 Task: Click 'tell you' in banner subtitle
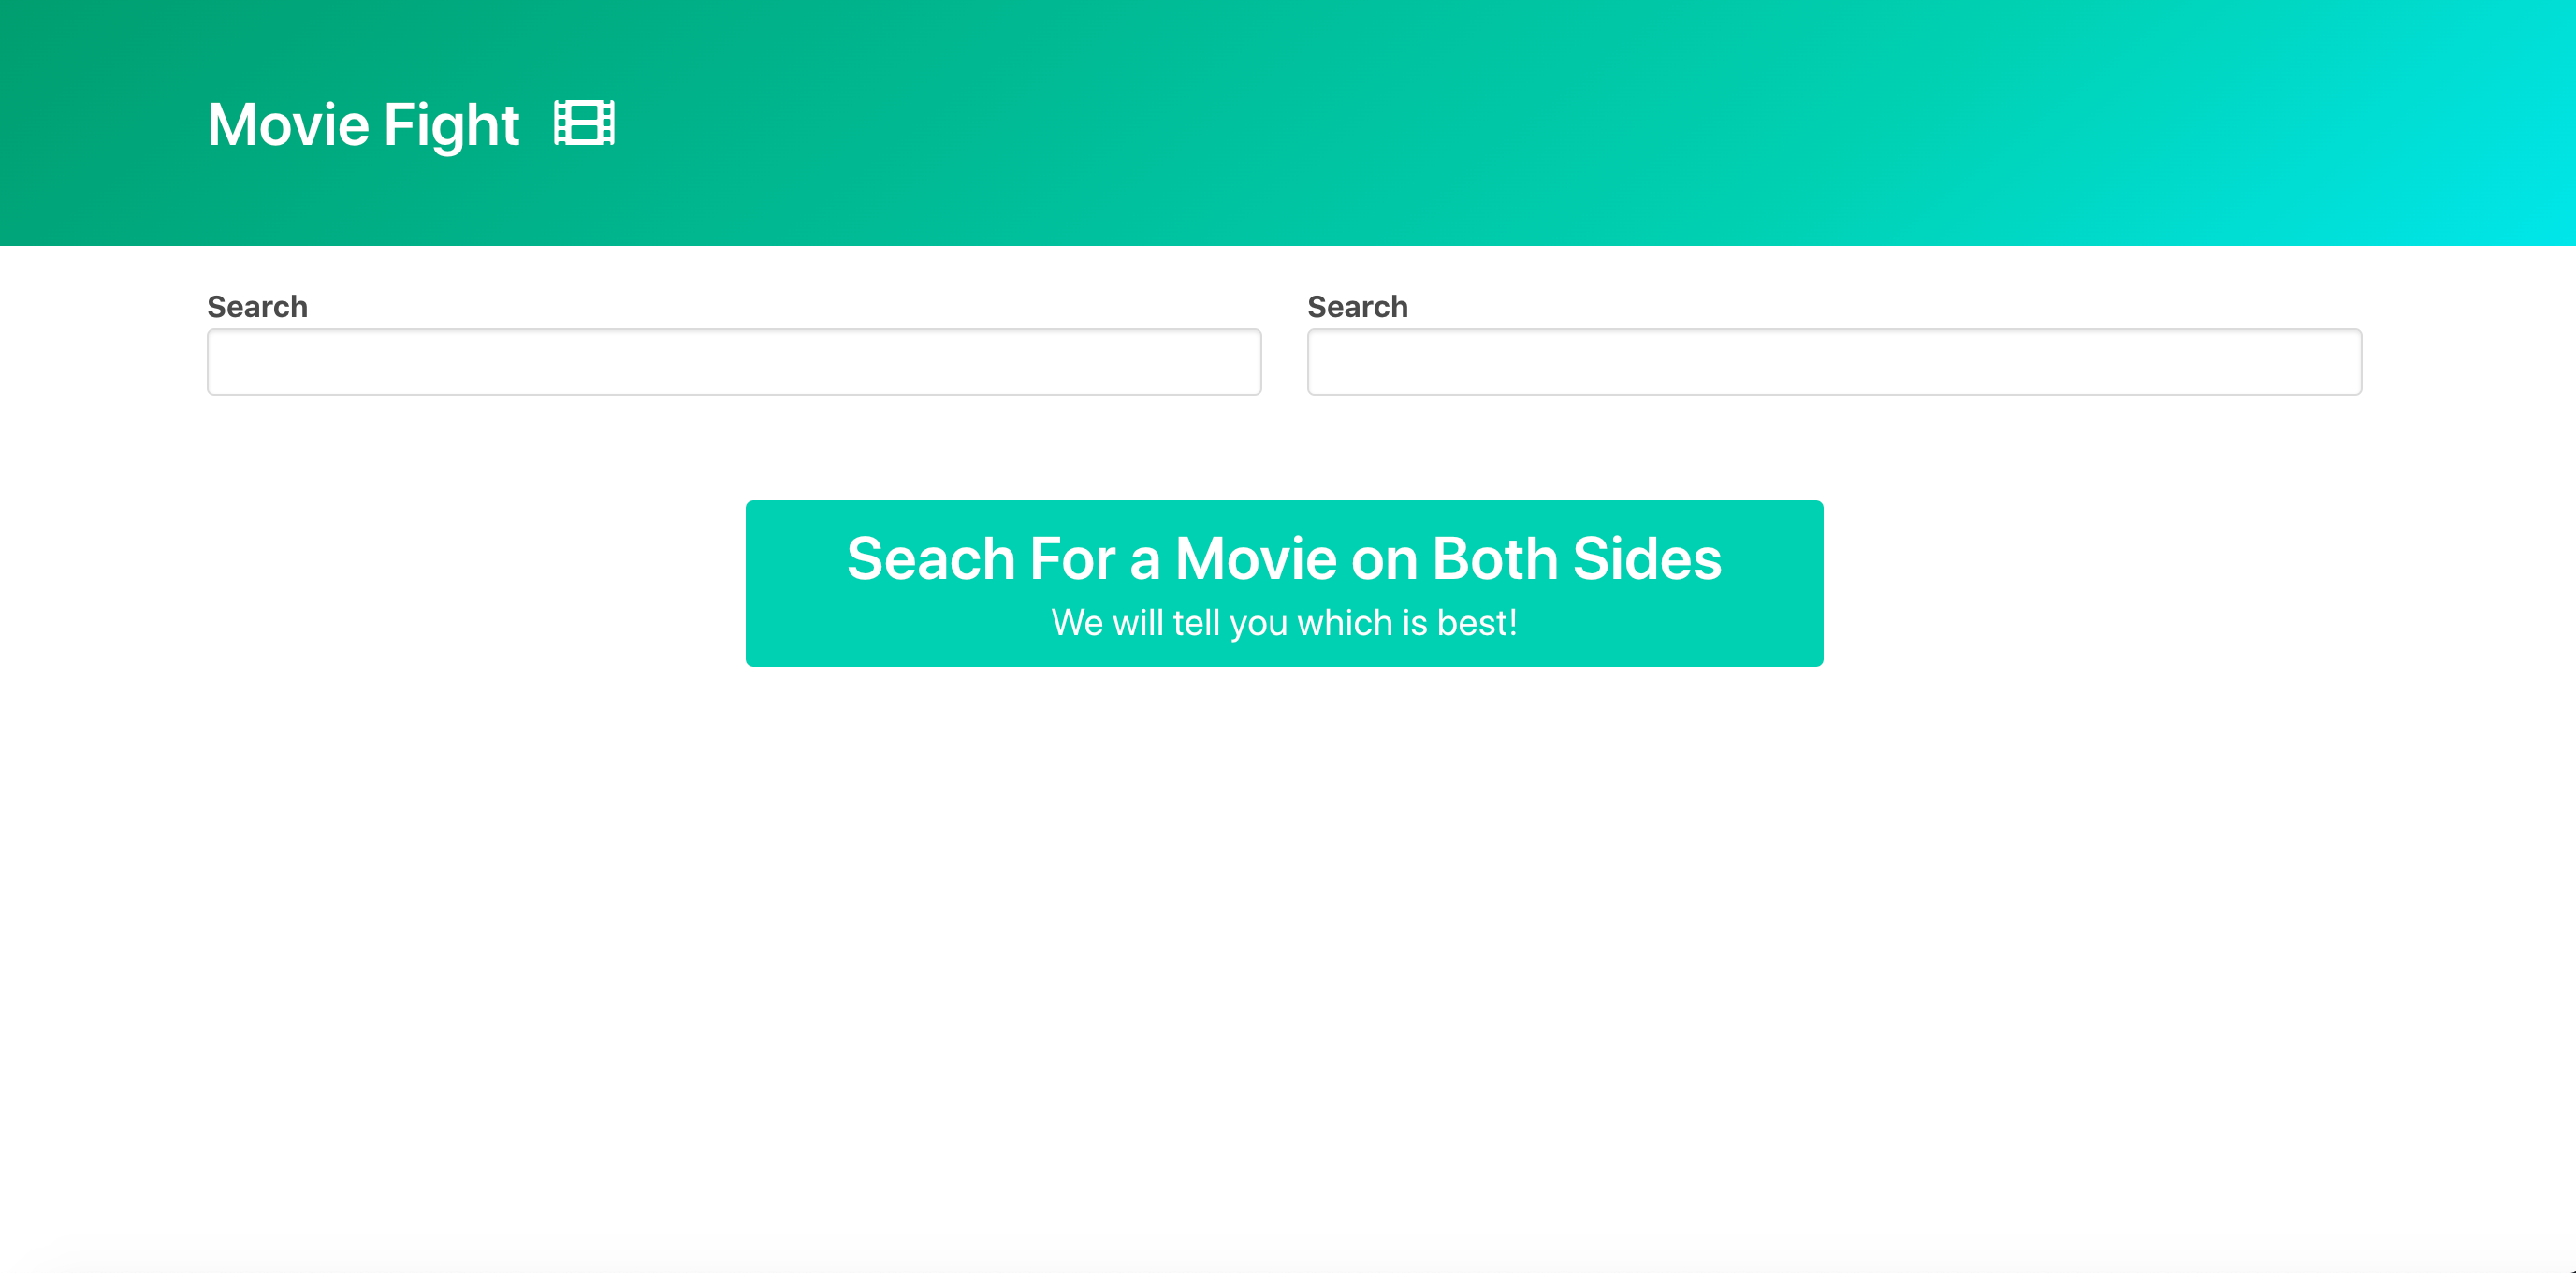pyautogui.click(x=1230, y=623)
